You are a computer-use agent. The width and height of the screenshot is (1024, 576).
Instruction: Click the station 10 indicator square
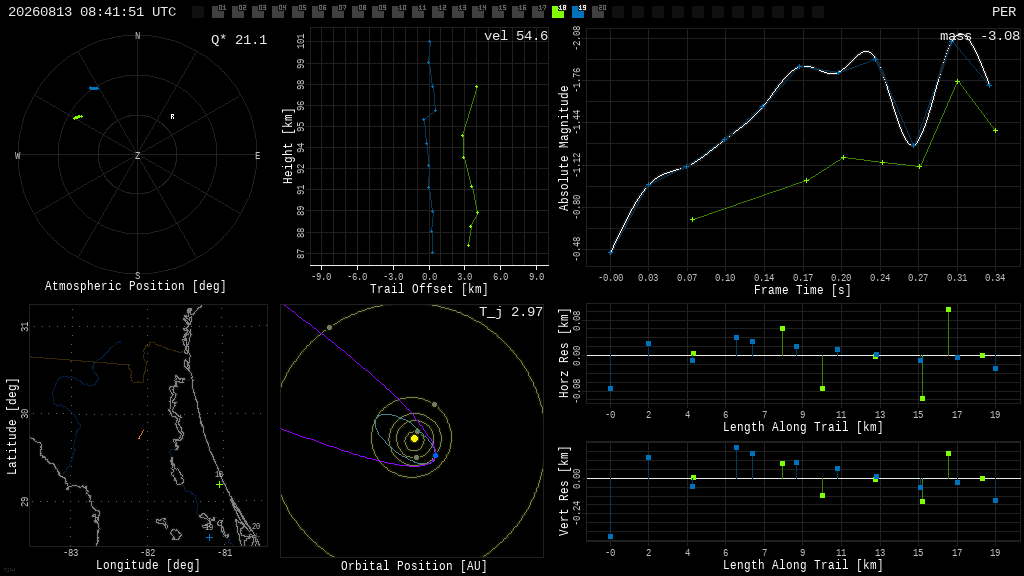398,12
